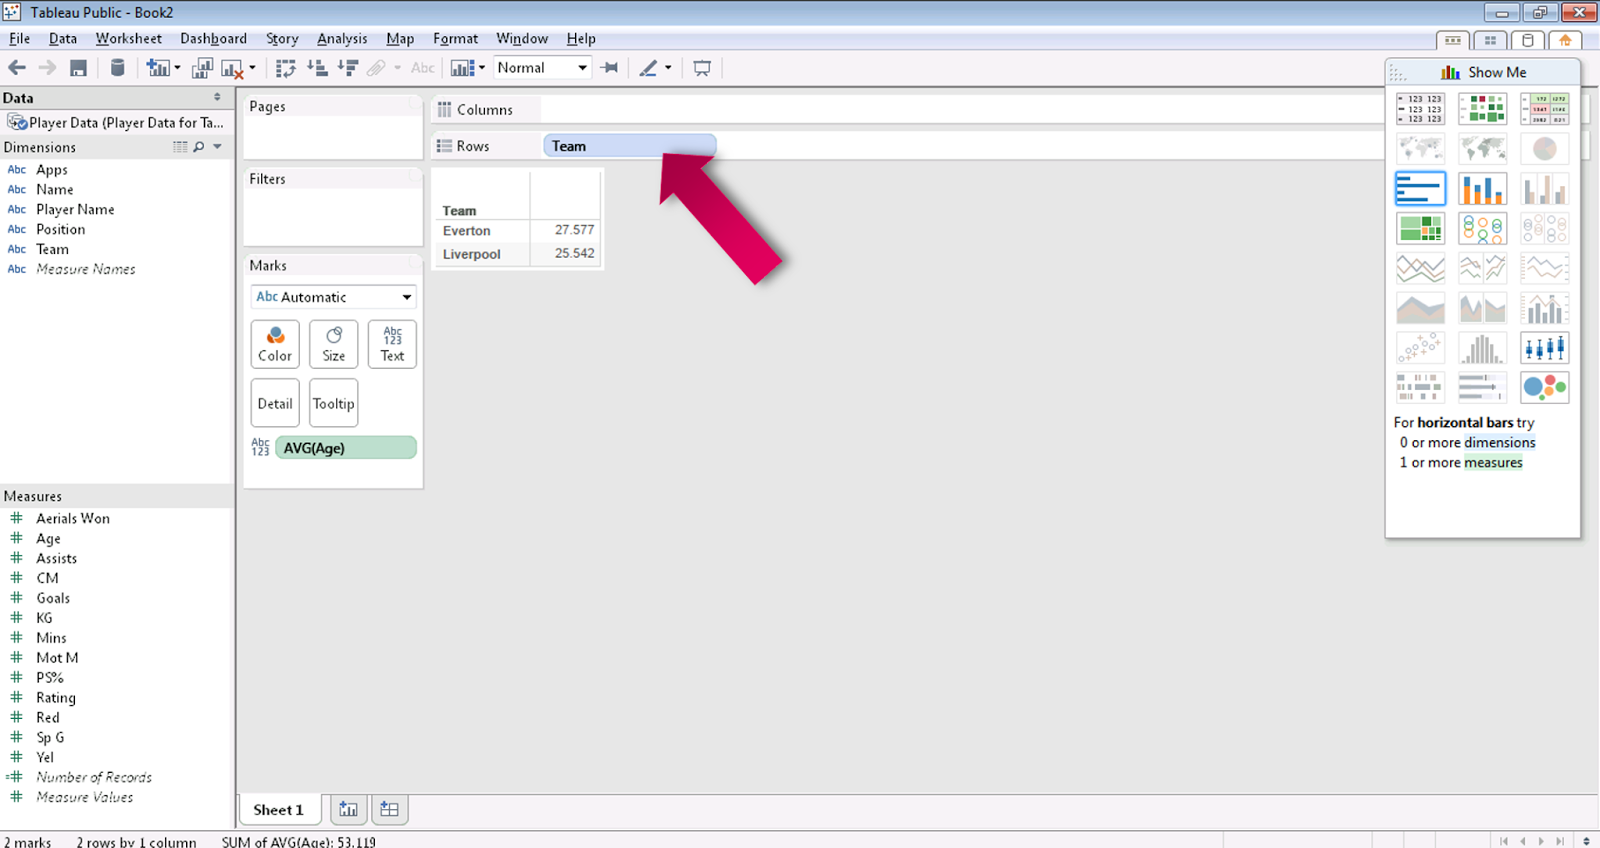The width and height of the screenshot is (1600, 848).
Task: Select the packed bubbles chart in Show Me
Action: tap(1544, 387)
